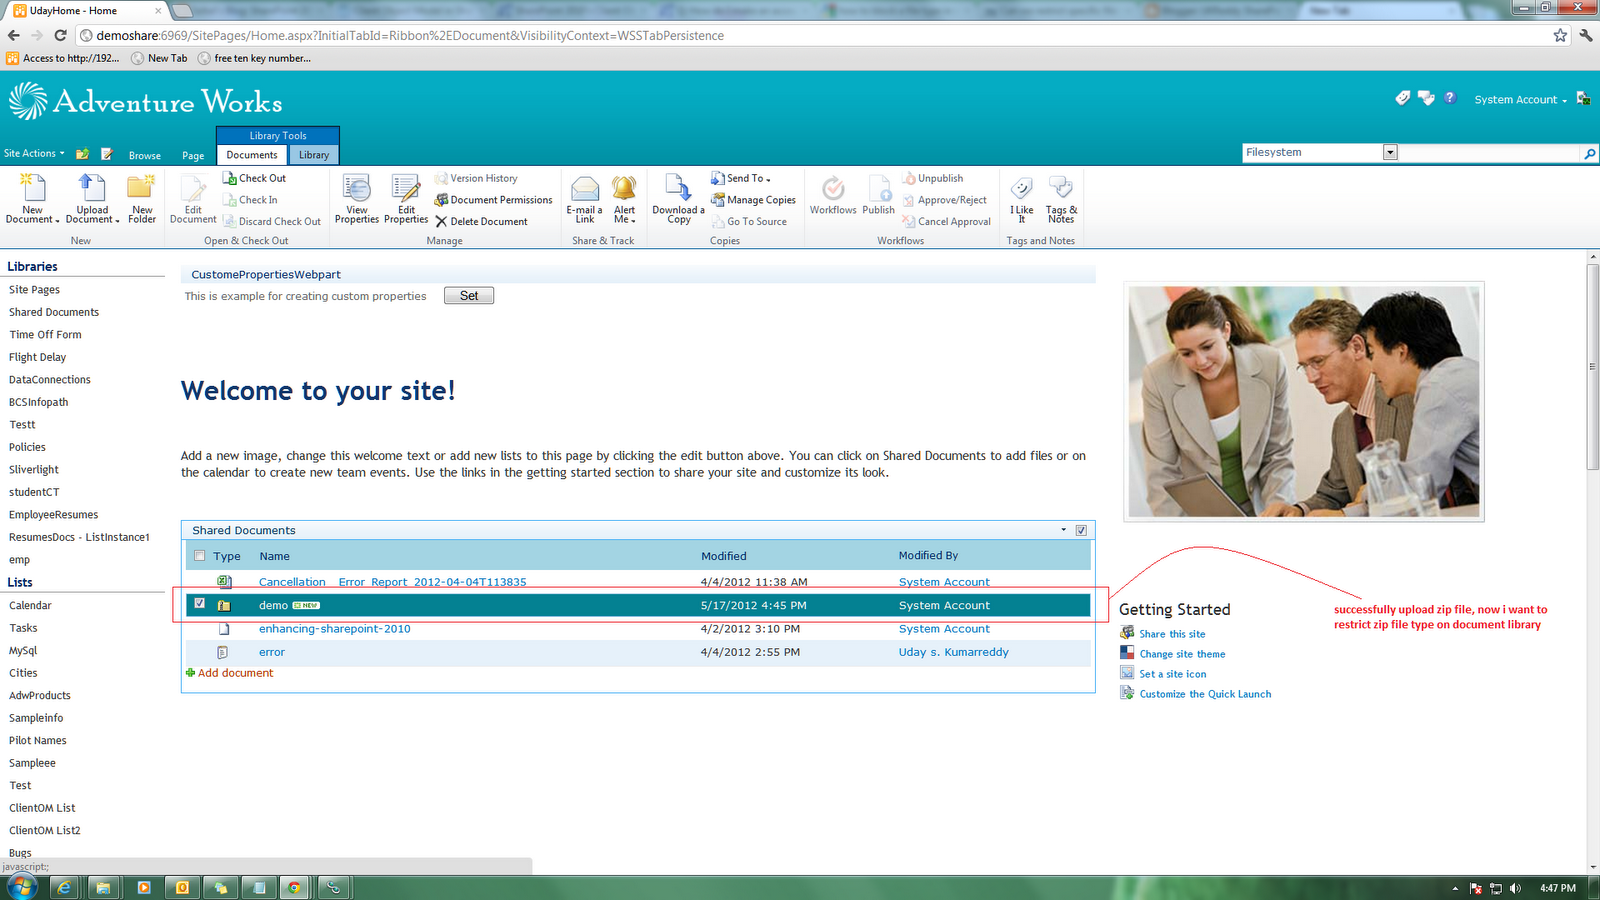Click Discard Check Out in the ribbon

272,222
